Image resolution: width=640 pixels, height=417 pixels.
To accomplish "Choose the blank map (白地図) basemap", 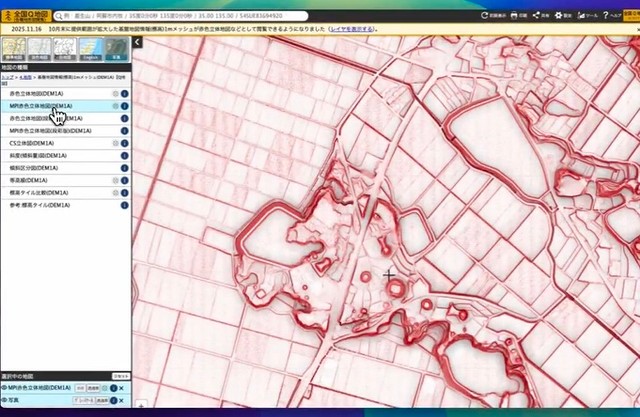I will 64,50.
